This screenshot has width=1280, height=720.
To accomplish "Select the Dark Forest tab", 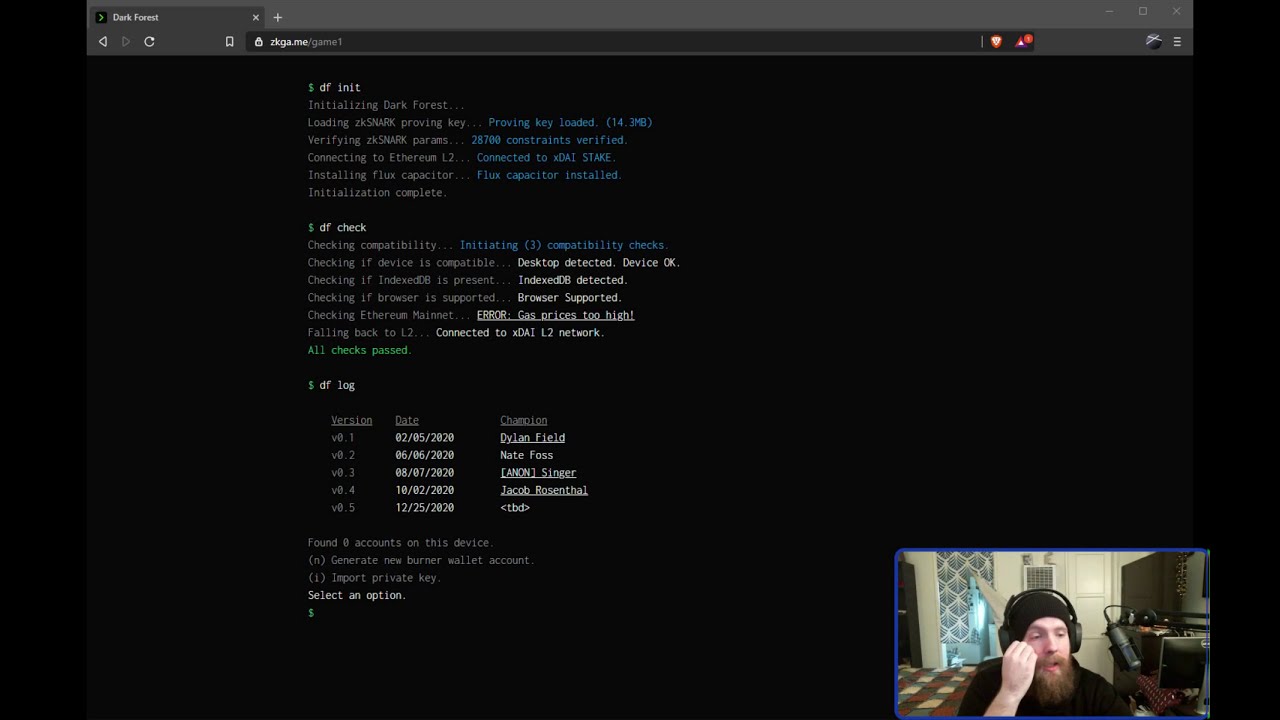I will tap(177, 17).
